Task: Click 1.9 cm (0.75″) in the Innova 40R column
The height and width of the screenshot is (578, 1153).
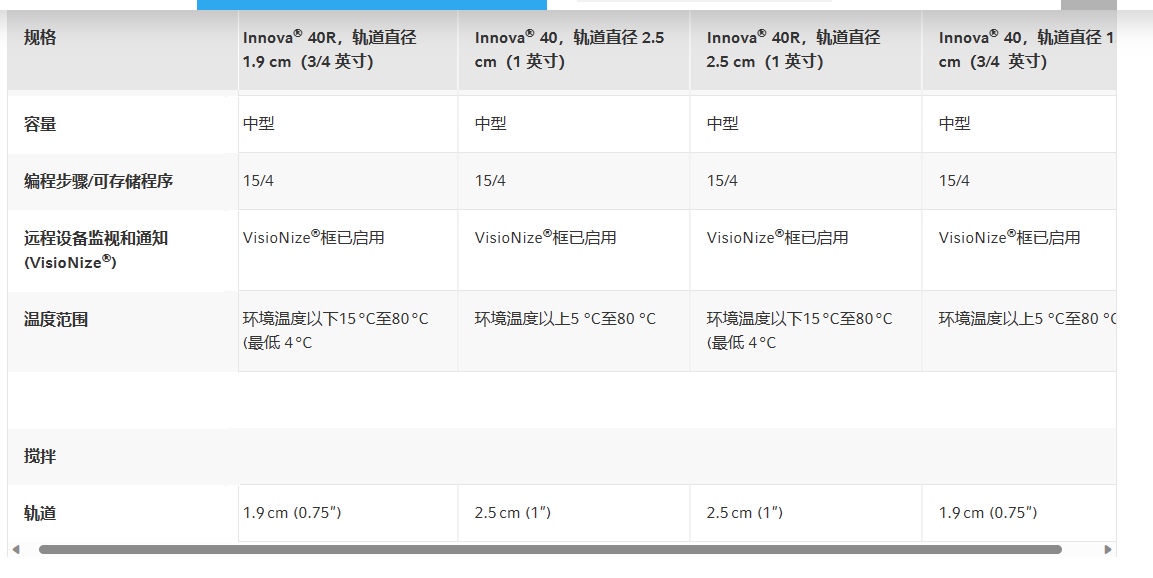Action: tap(292, 513)
